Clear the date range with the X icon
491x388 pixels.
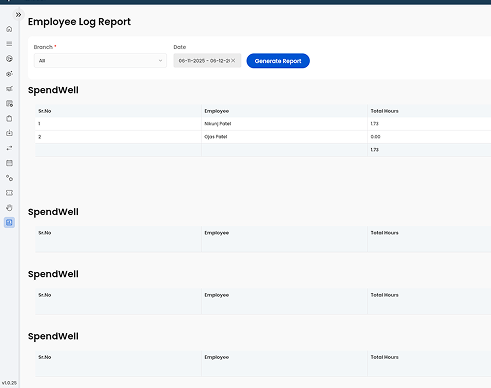[x=233, y=61]
